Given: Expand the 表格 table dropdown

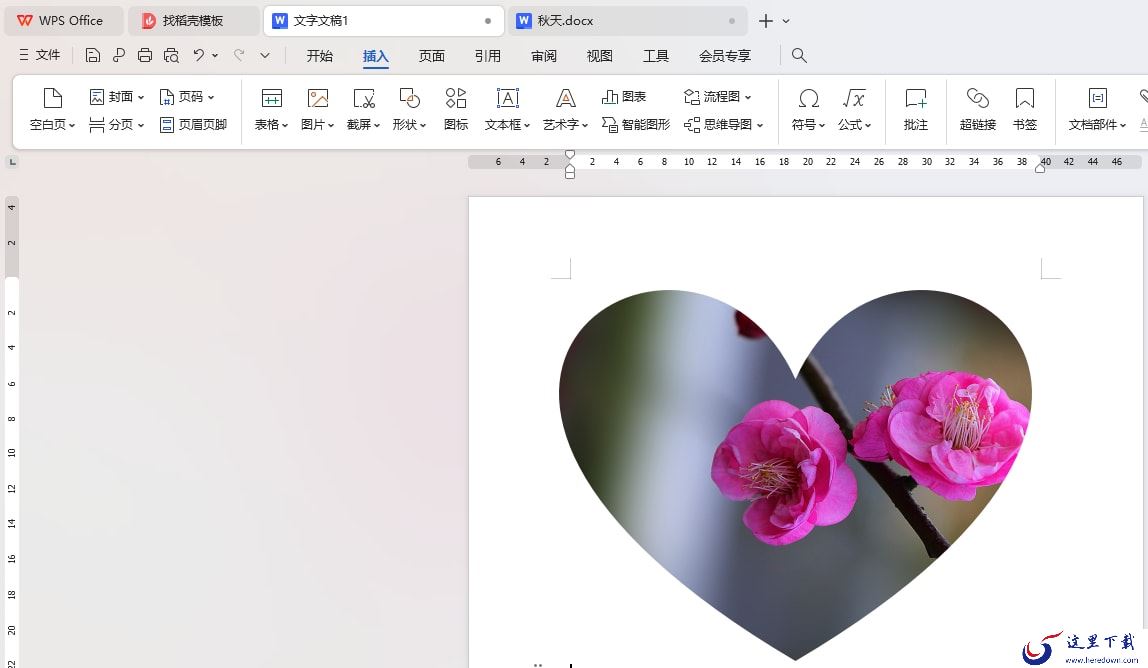Looking at the screenshot, I should (272, 110).
